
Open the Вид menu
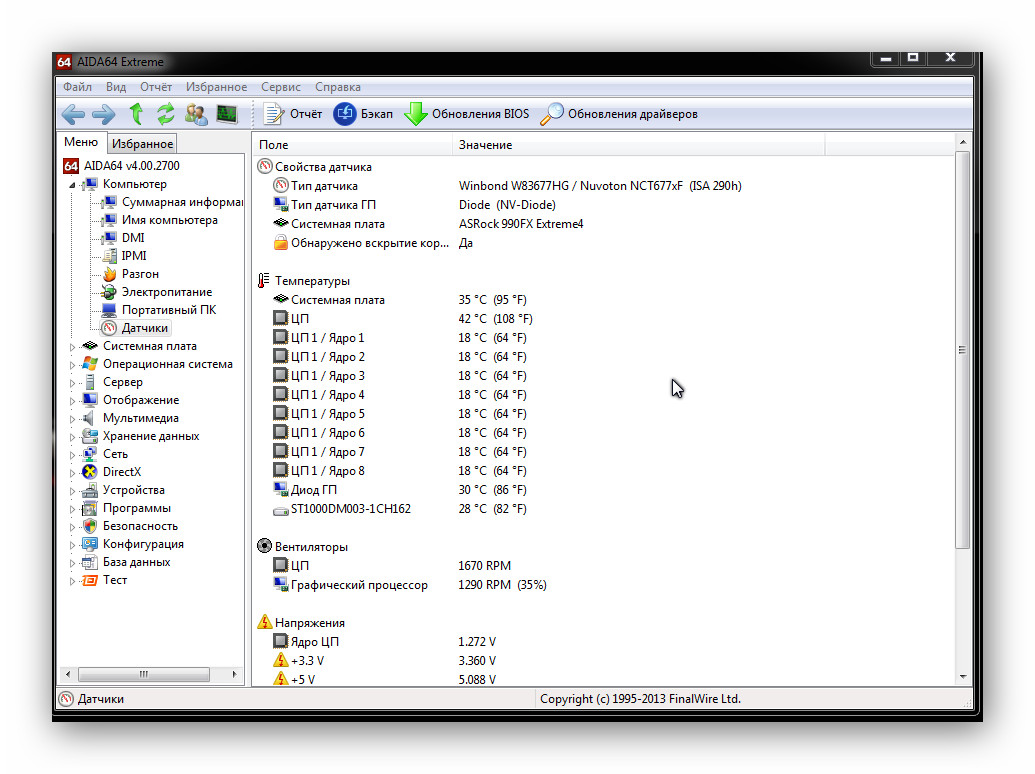tap(116, 87)
